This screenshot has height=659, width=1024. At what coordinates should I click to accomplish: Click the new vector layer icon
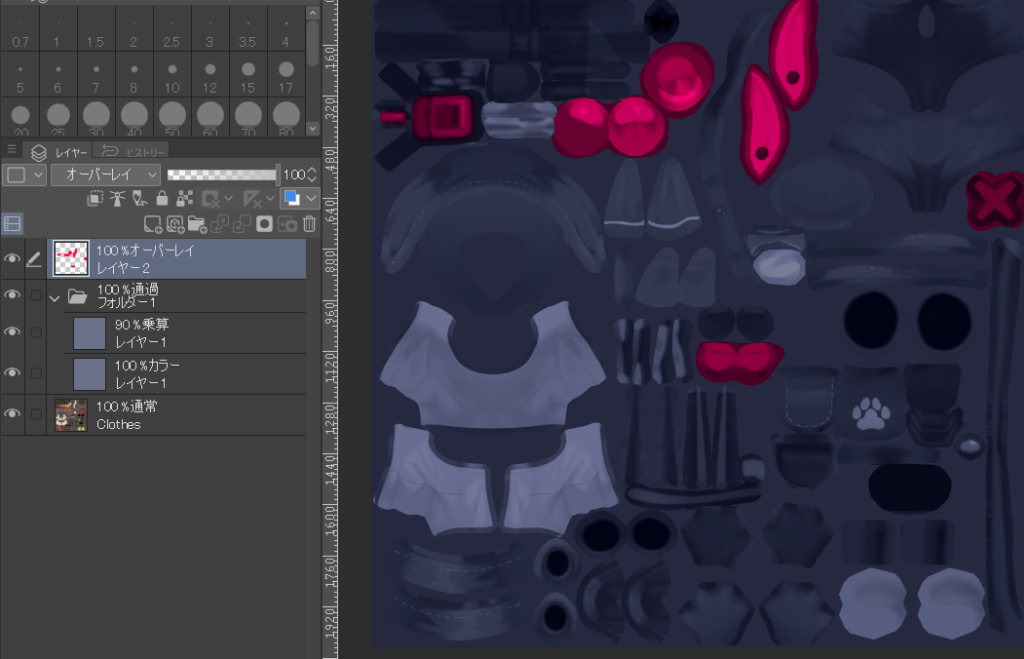point(175,224)
